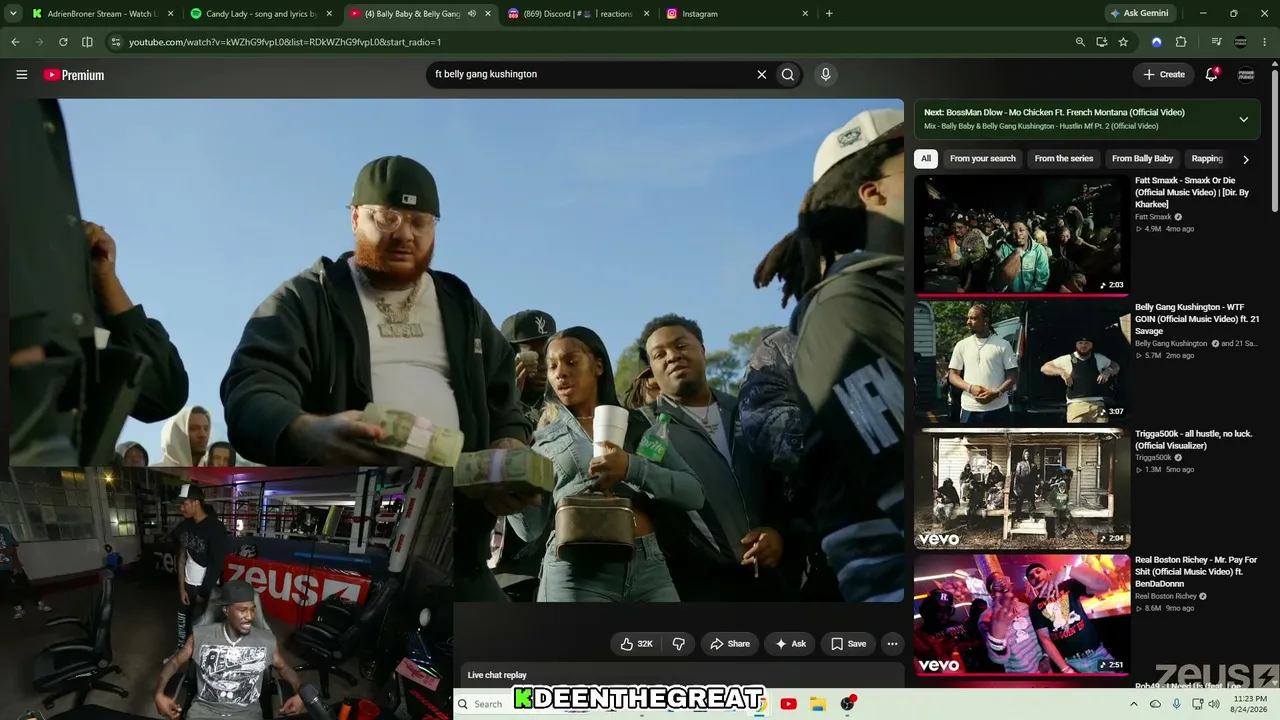Select the Rapping filter chip
1280x720 pixels.
pyautogui.click(x=1207, y=159)
